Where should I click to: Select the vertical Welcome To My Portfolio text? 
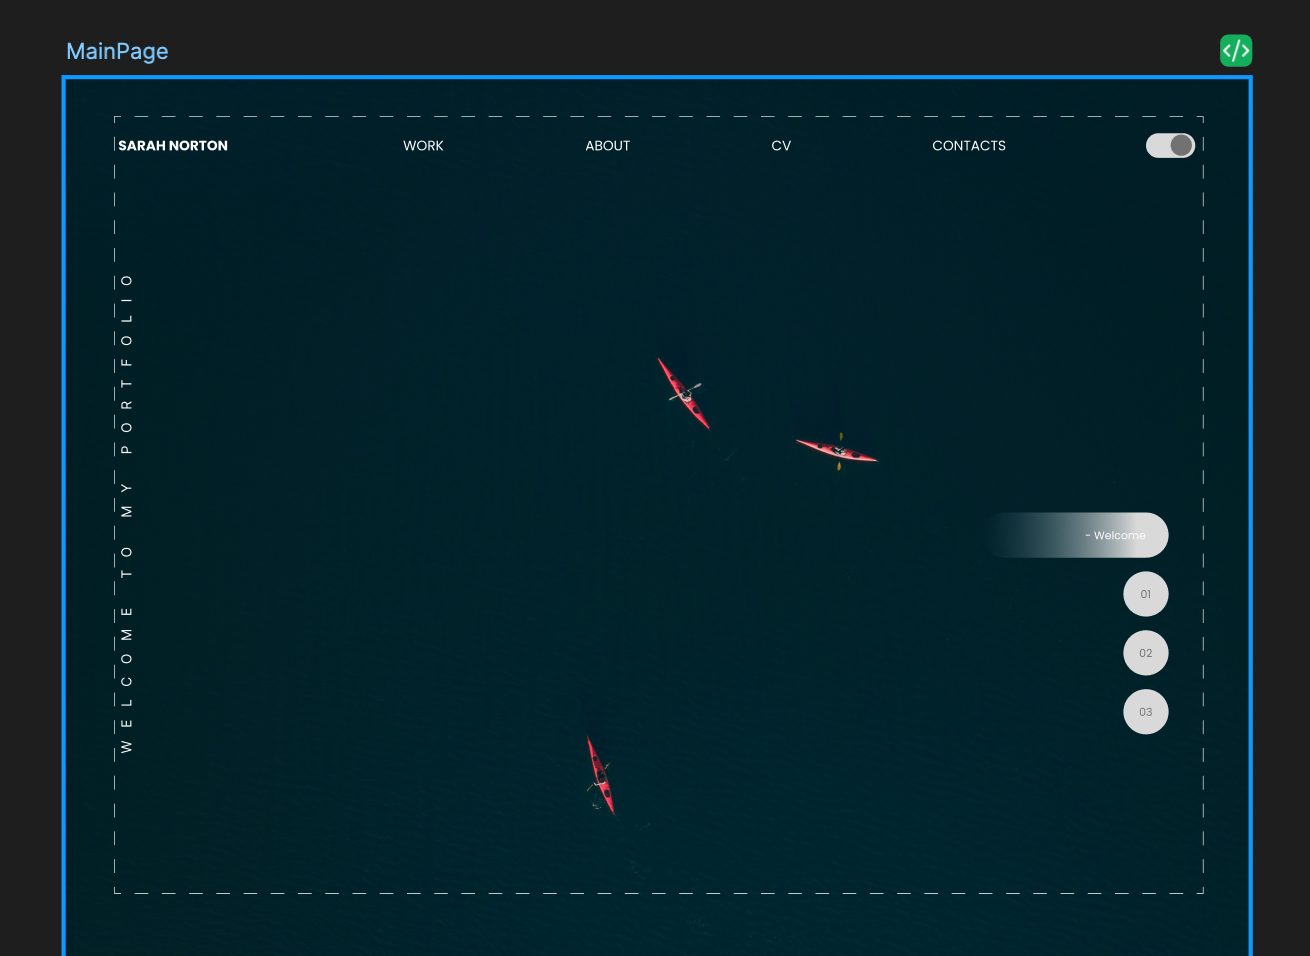point(126,513)
